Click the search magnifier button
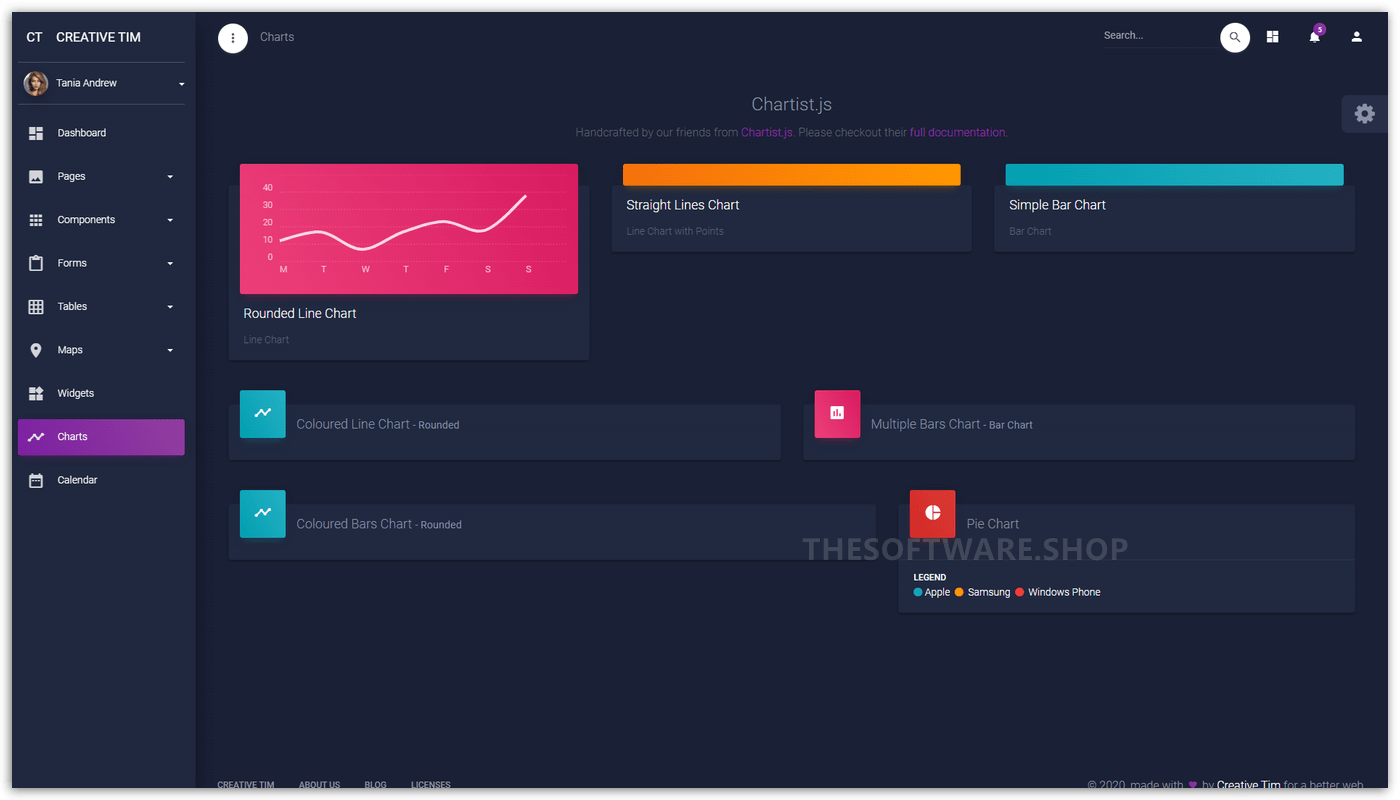This screenshot has width=1400, height=800. pyautogui.click(x=1234, y=37)
